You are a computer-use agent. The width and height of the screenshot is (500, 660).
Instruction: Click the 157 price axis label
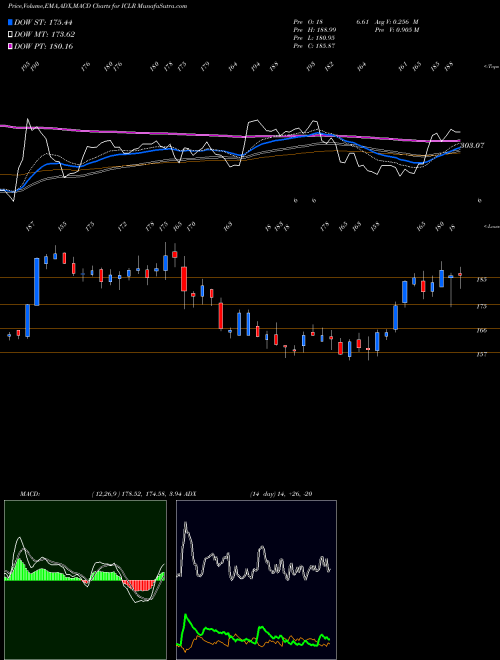point(481,354)
